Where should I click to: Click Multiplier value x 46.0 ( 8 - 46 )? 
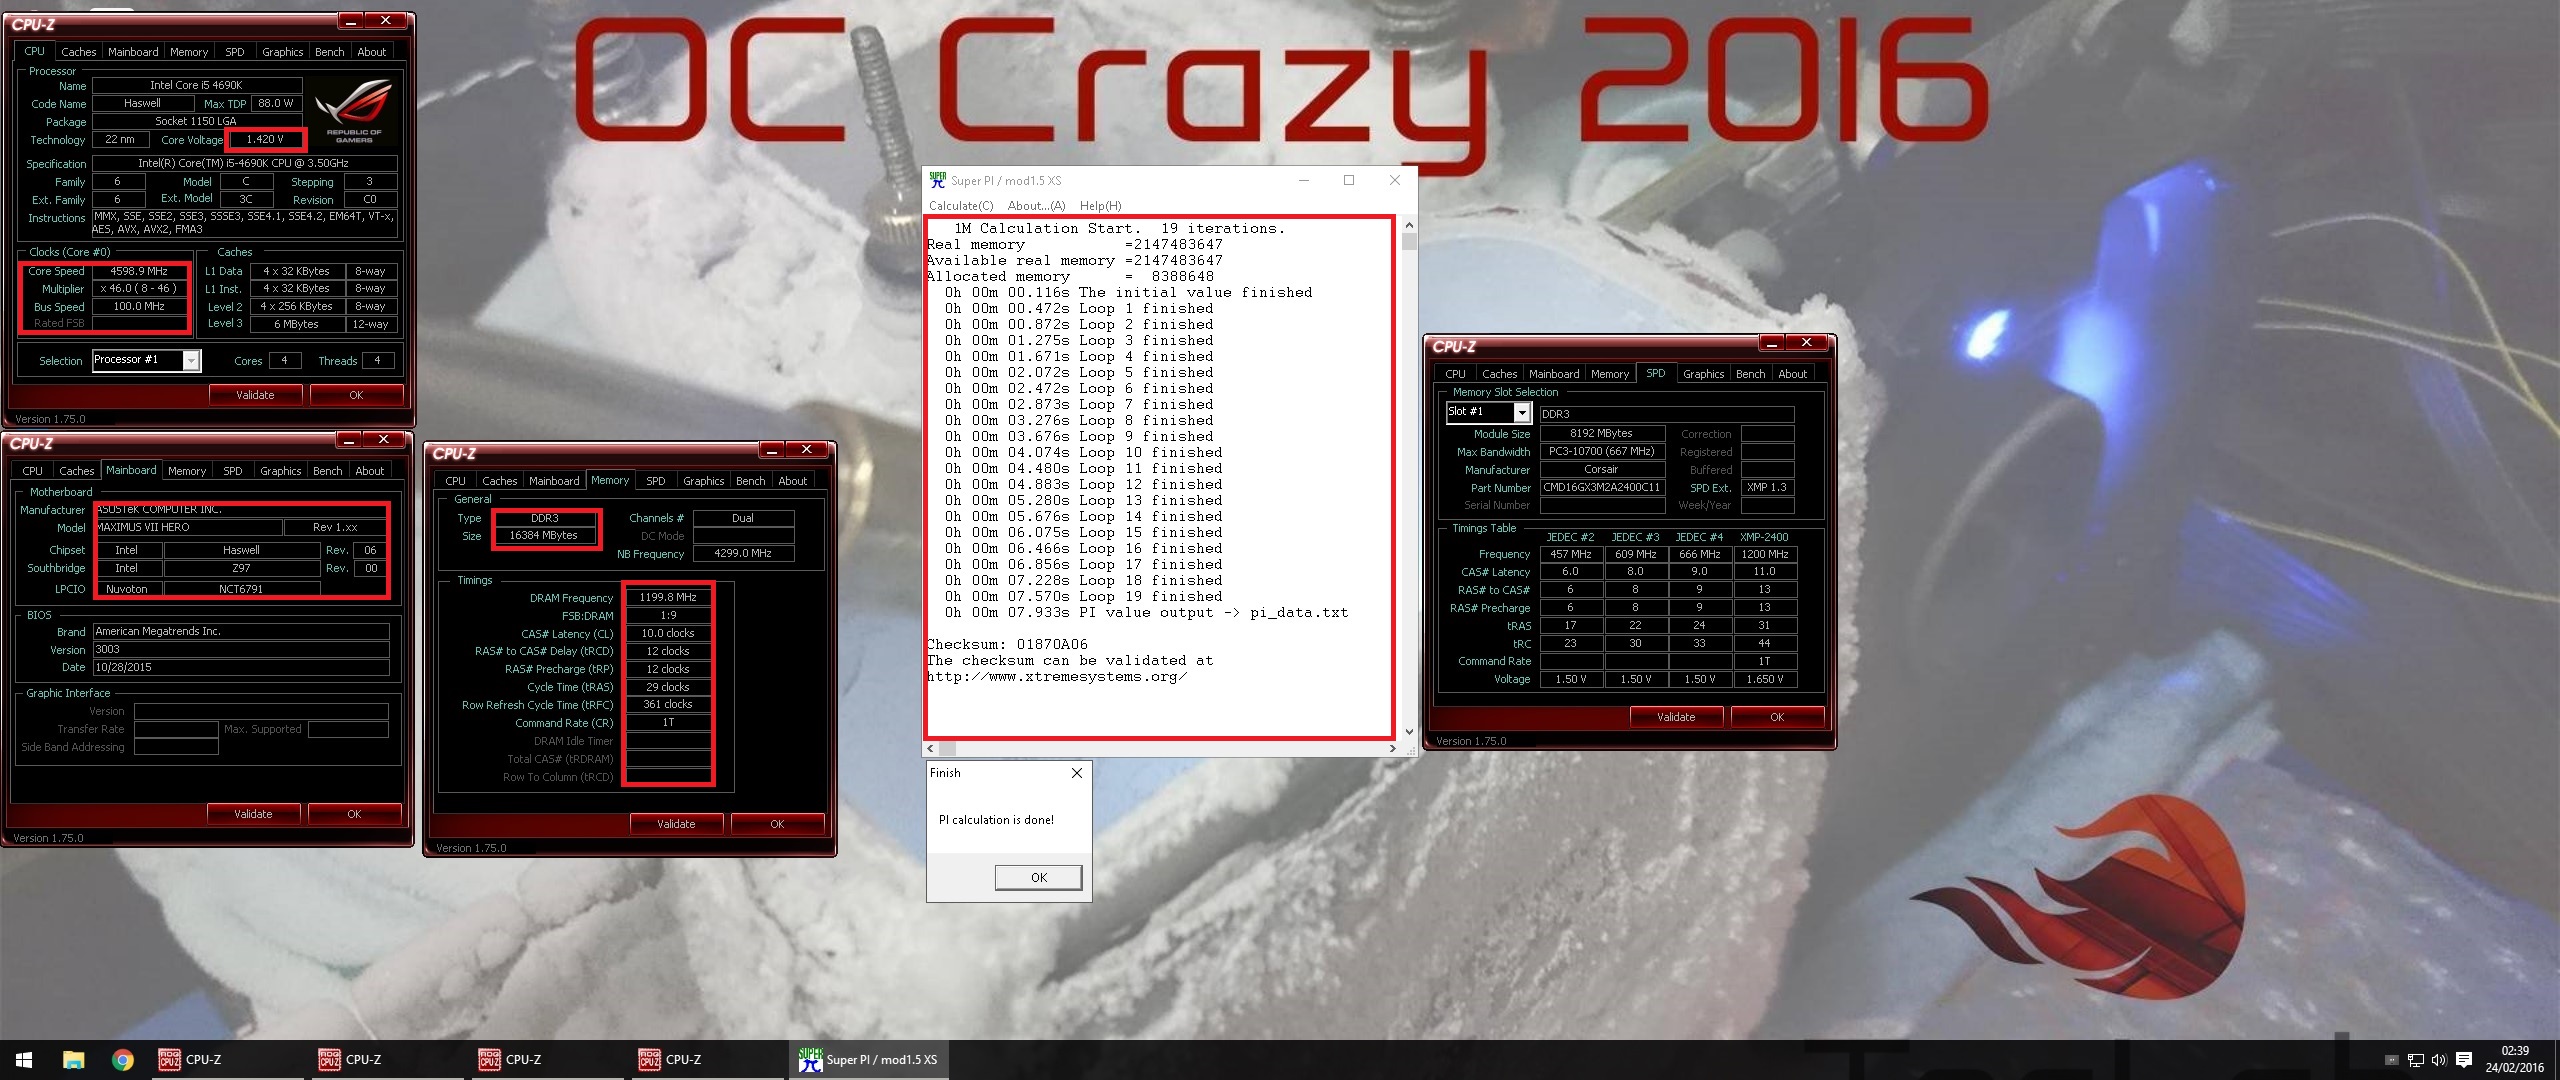tap(138, 289)
